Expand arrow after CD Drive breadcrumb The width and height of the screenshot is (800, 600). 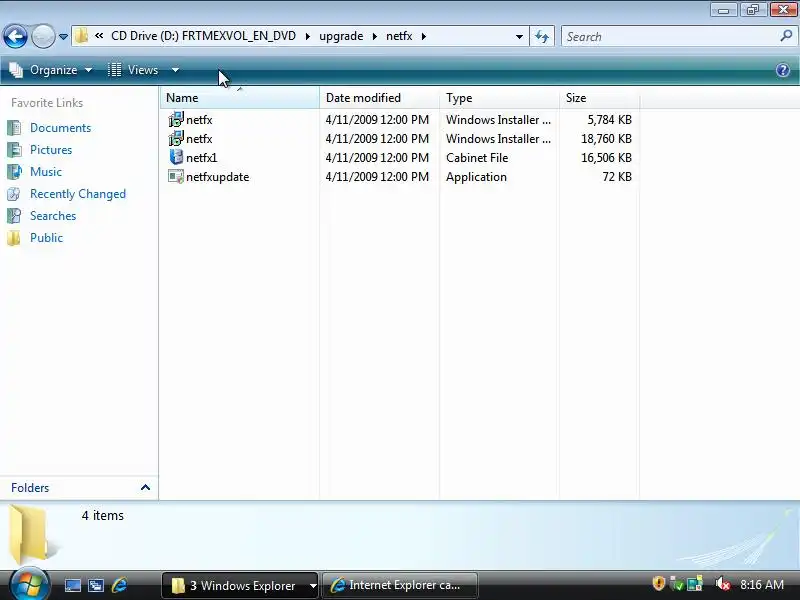pyautogui.click(x=308, y=37)
